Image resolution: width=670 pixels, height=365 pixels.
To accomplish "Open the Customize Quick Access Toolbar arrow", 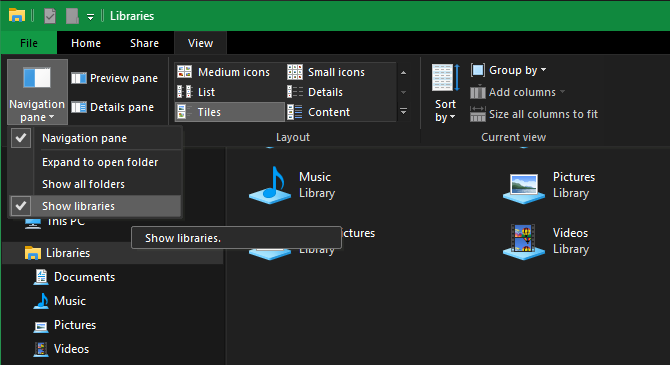I will (x=90, y=17).
